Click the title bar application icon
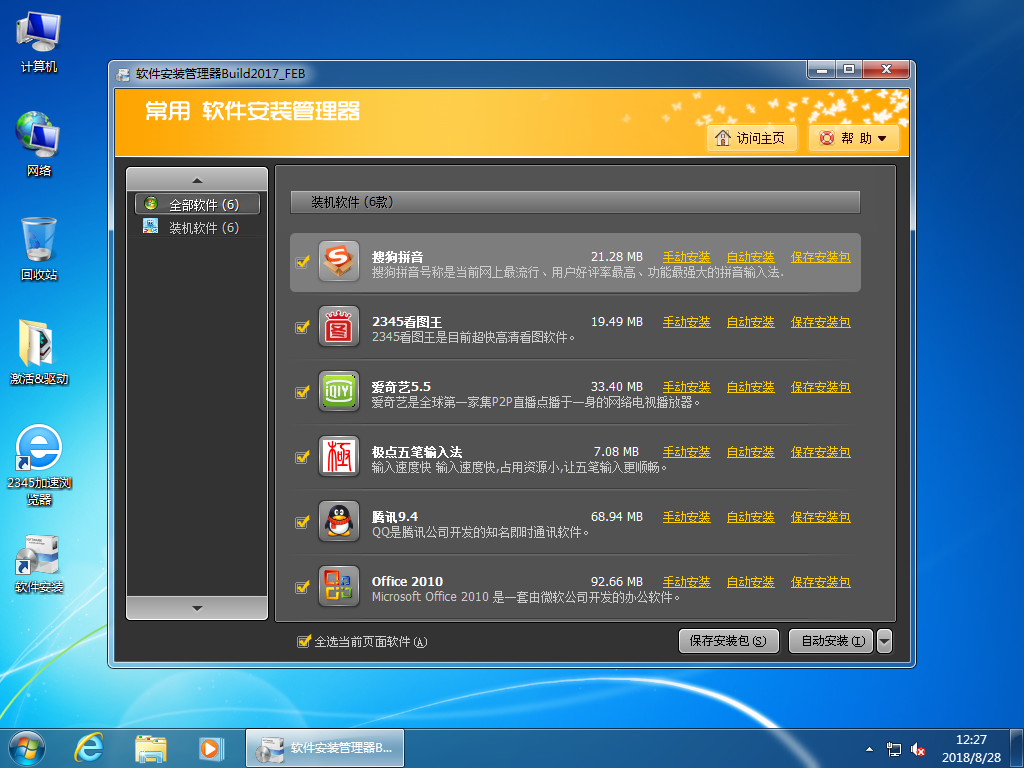1024x768 pixels. coord(123,74)
